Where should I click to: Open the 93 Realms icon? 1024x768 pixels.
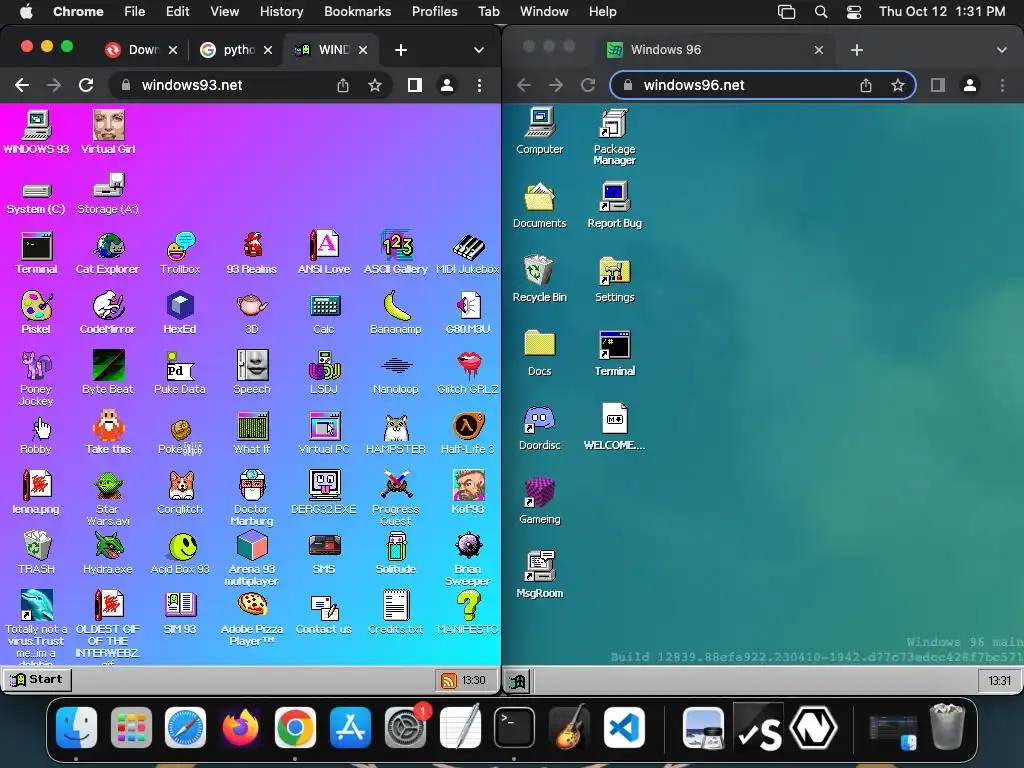(252, 253)
